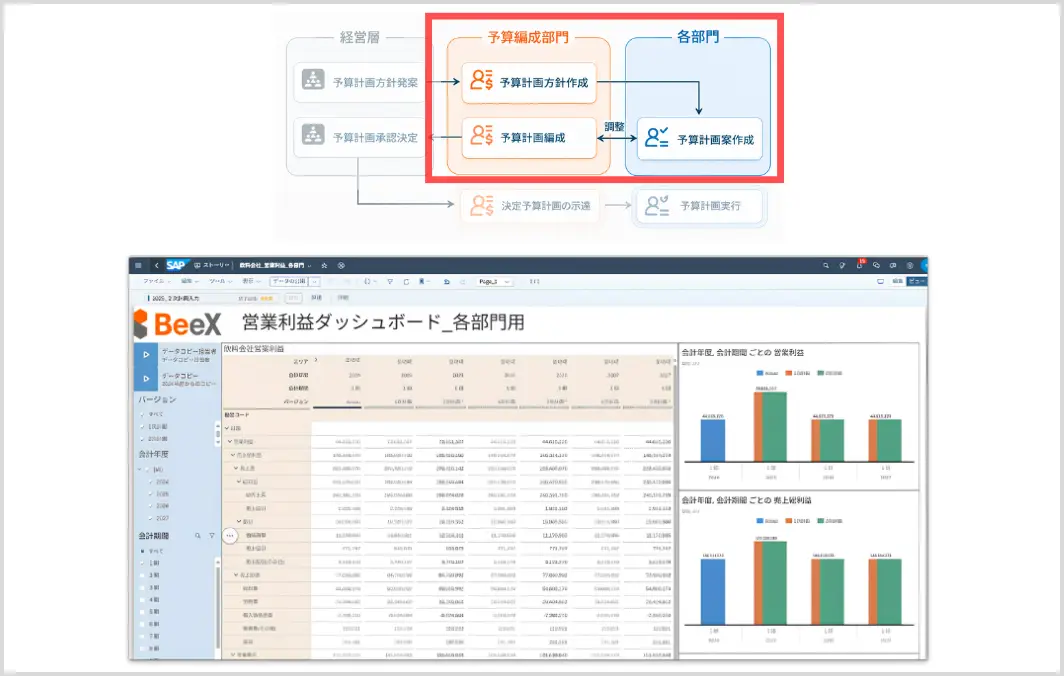Open the 編集 menu in the toolbar
The height and width of the screenshot is (676, 1064).
189,281
